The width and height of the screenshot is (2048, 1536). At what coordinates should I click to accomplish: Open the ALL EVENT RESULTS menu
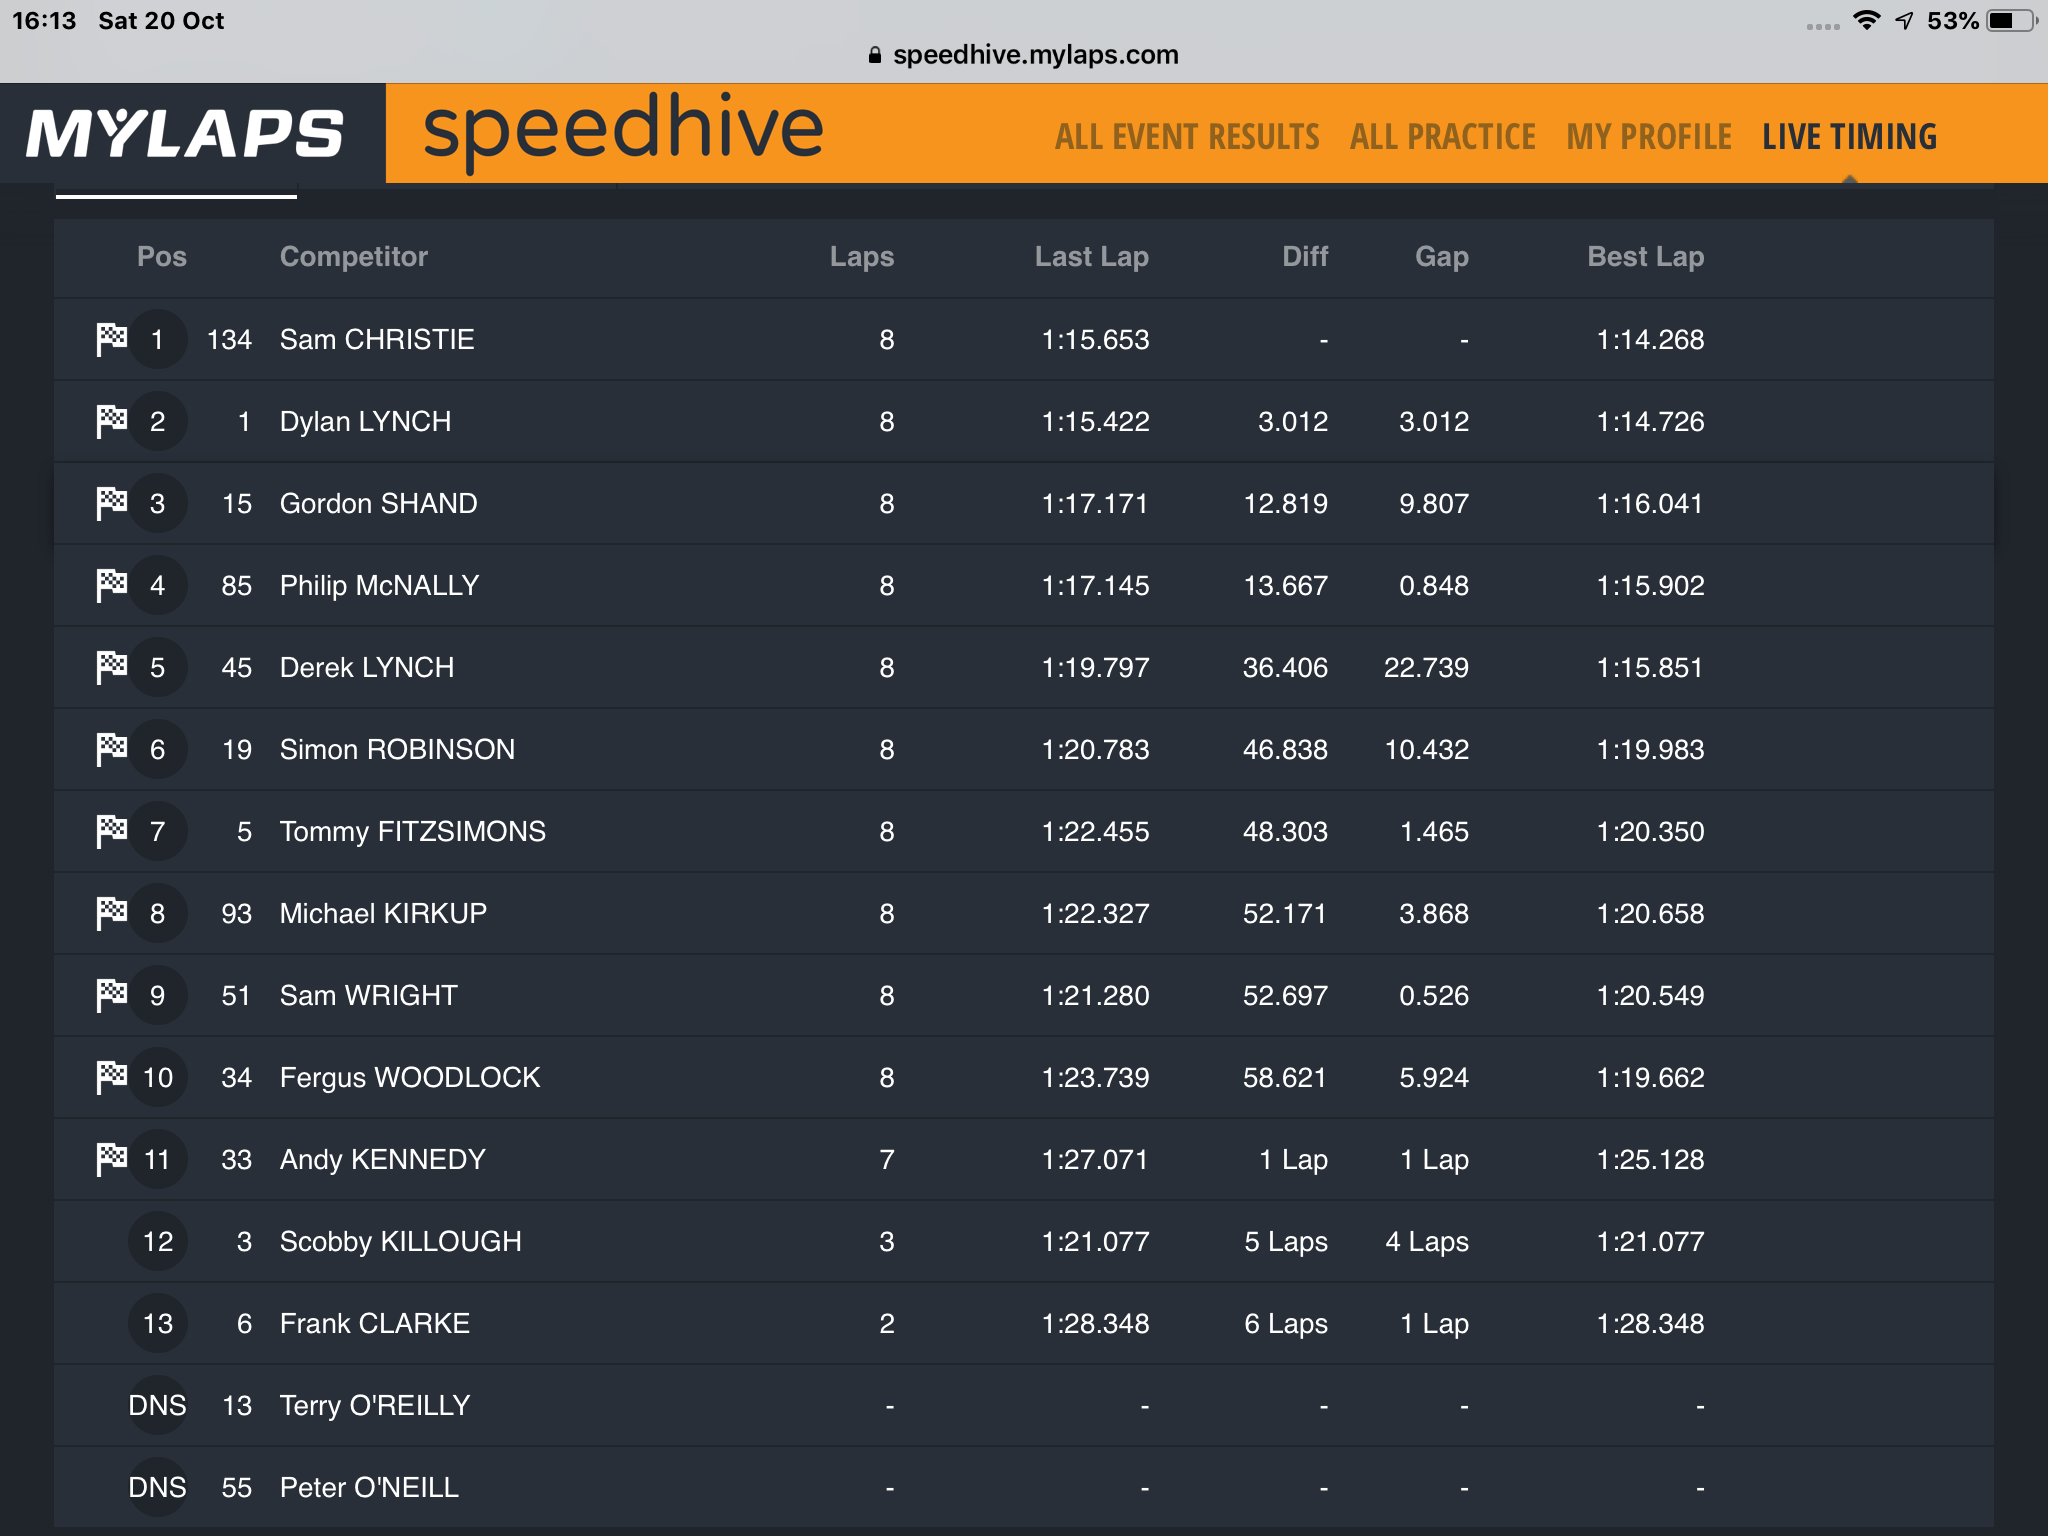tap(1187, 137)
